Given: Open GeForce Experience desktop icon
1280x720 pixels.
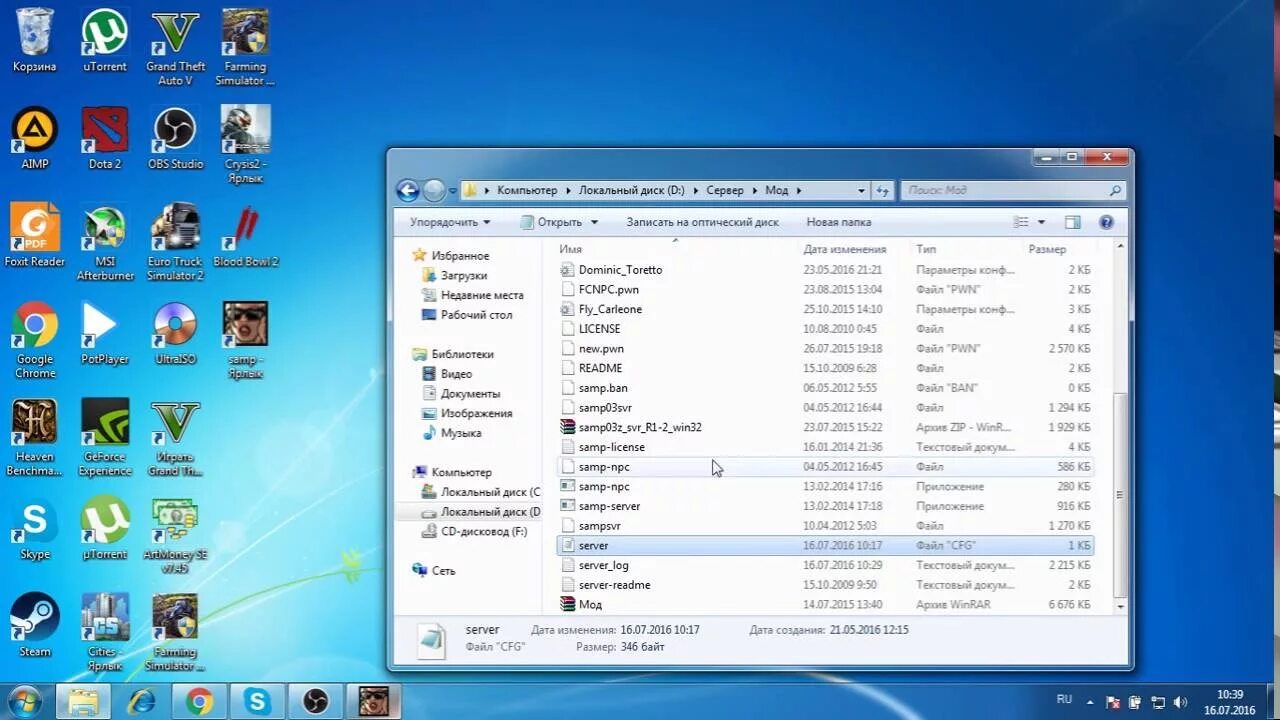Looking at the screenshot, I should 105,438.
